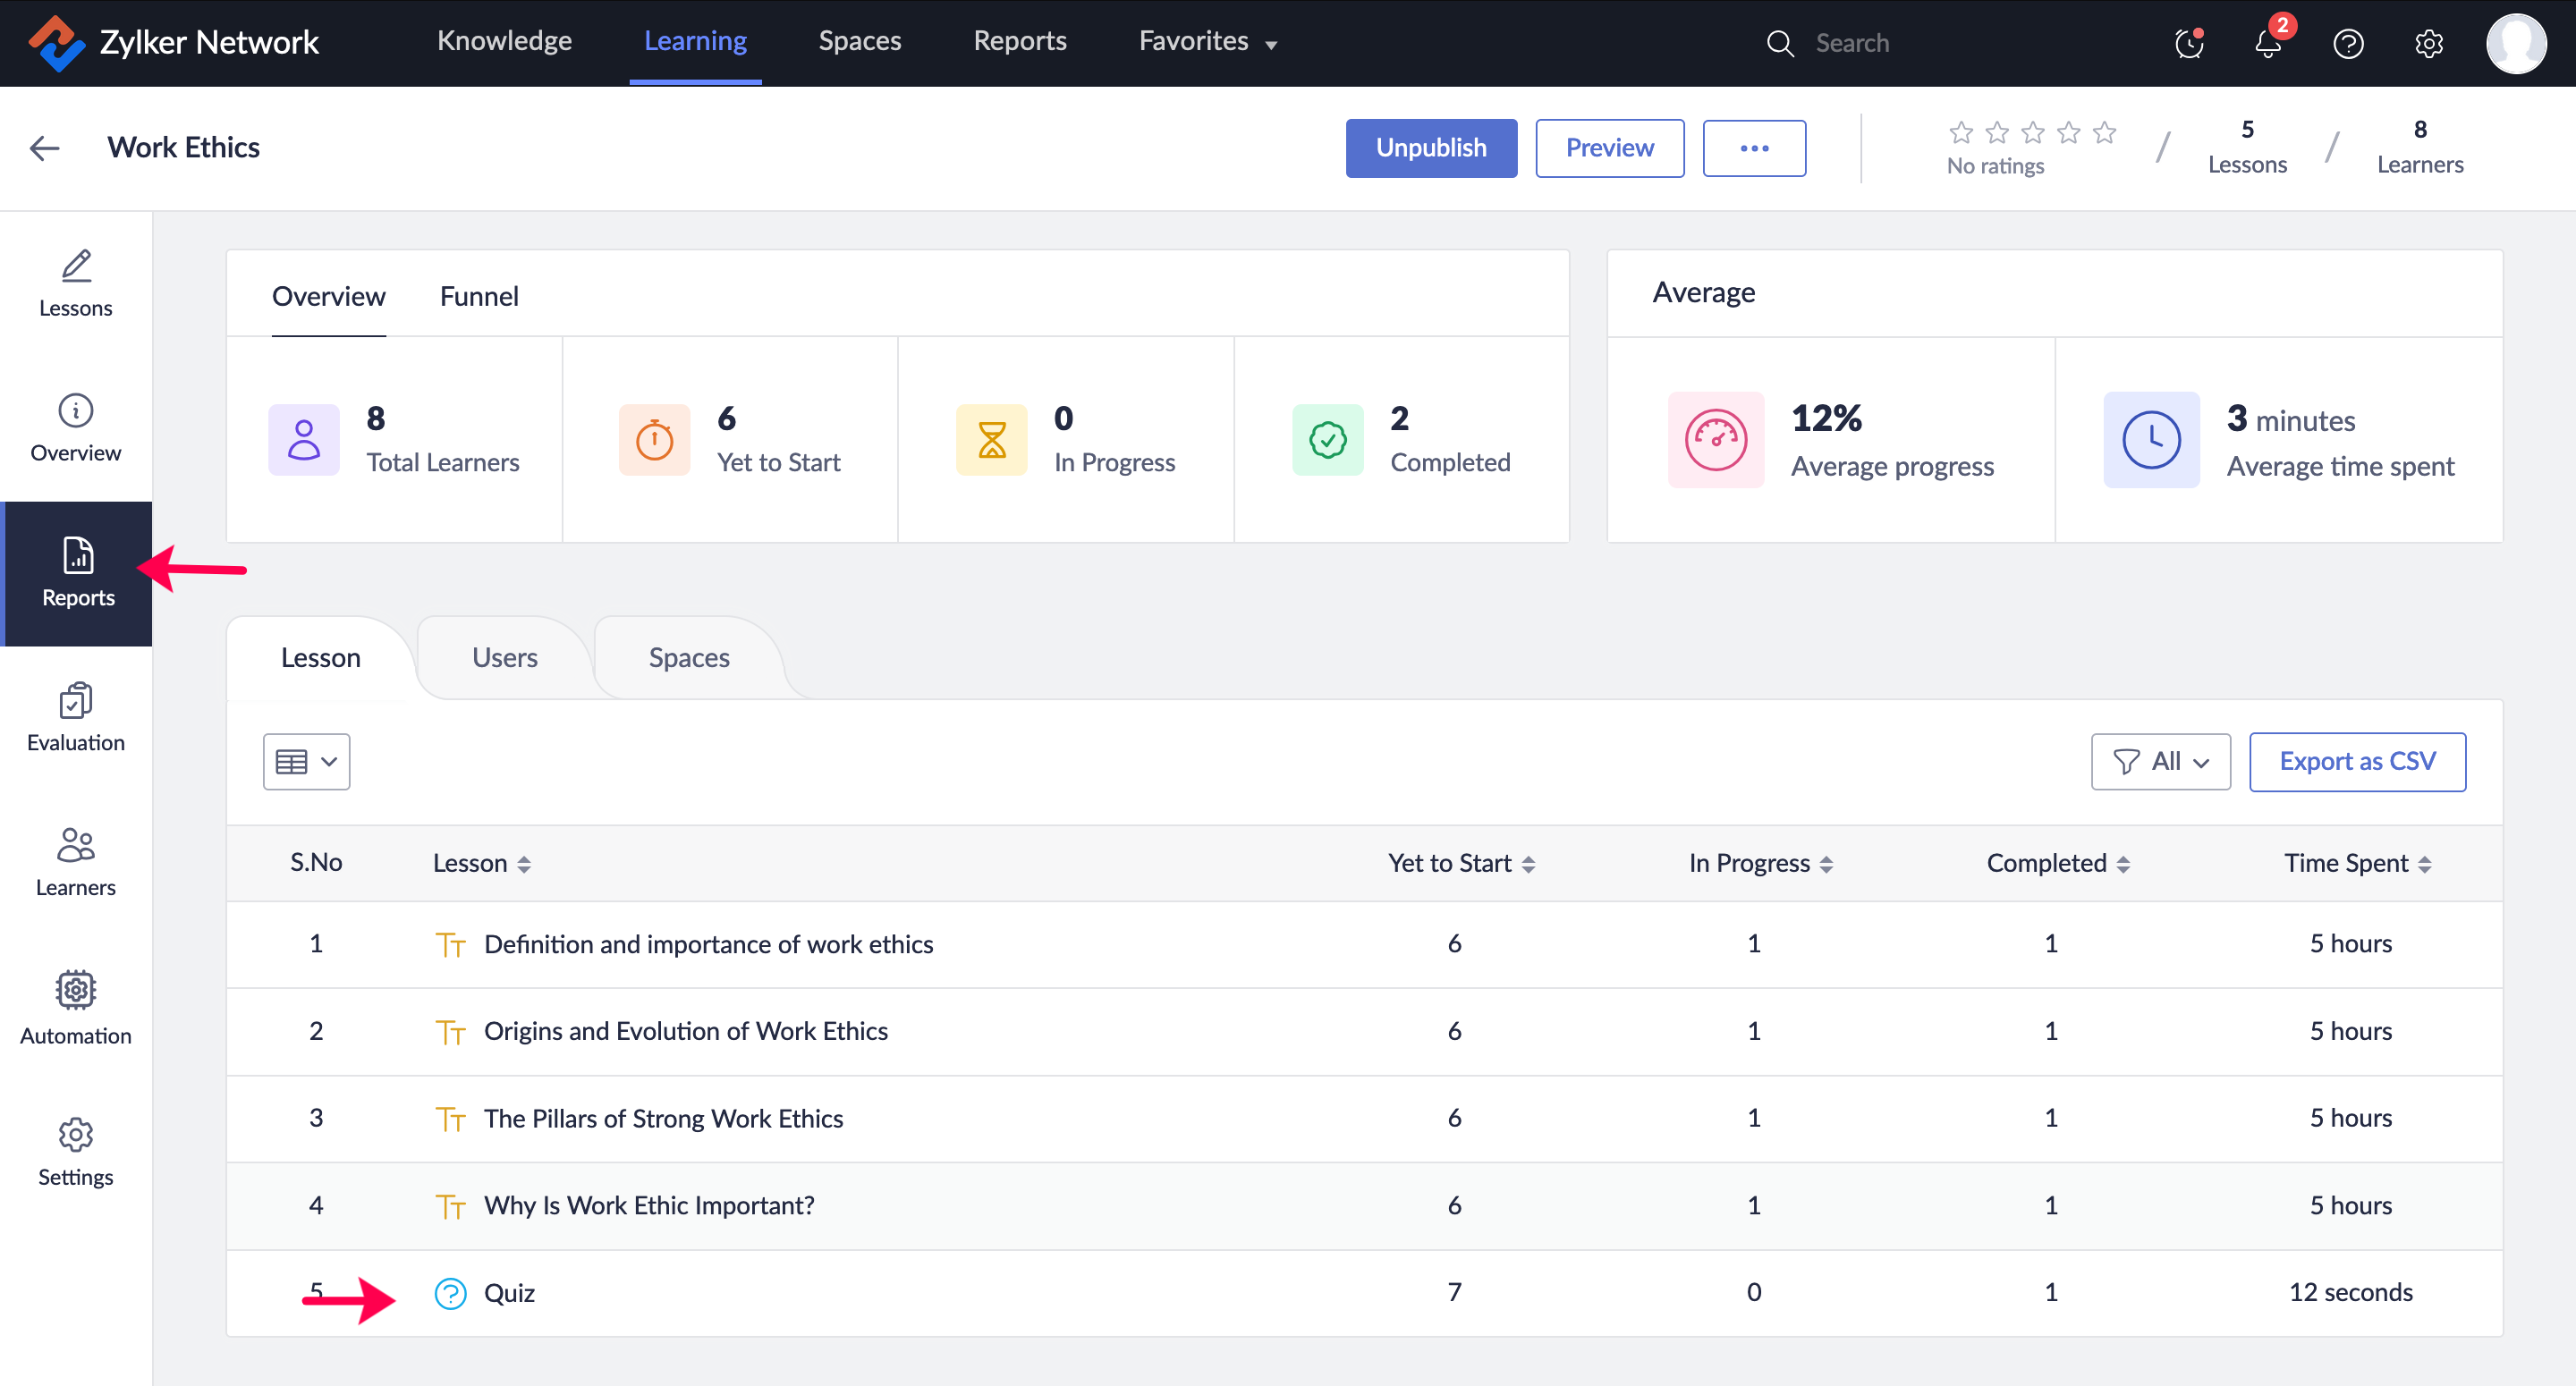Open the All filter dropdown
The height and width of the screenshot is (1386, 2576).
pyautogui.click(x=2159, y=762)
